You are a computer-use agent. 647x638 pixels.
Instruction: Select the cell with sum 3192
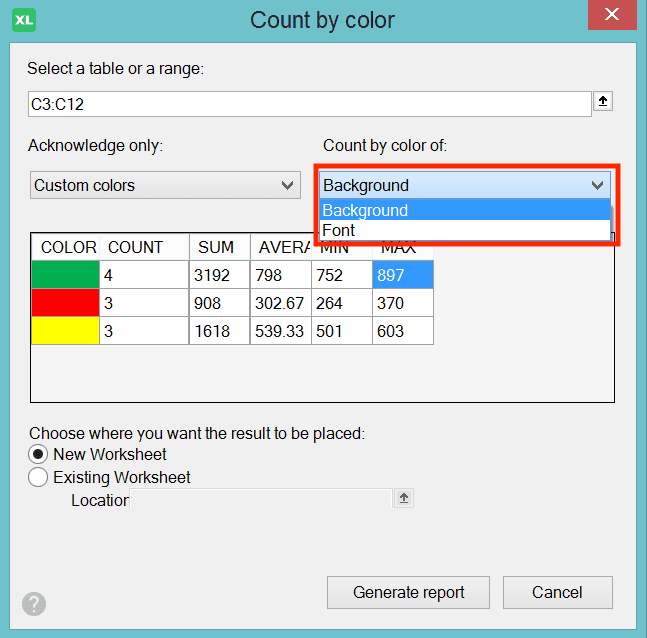point(220,274)
